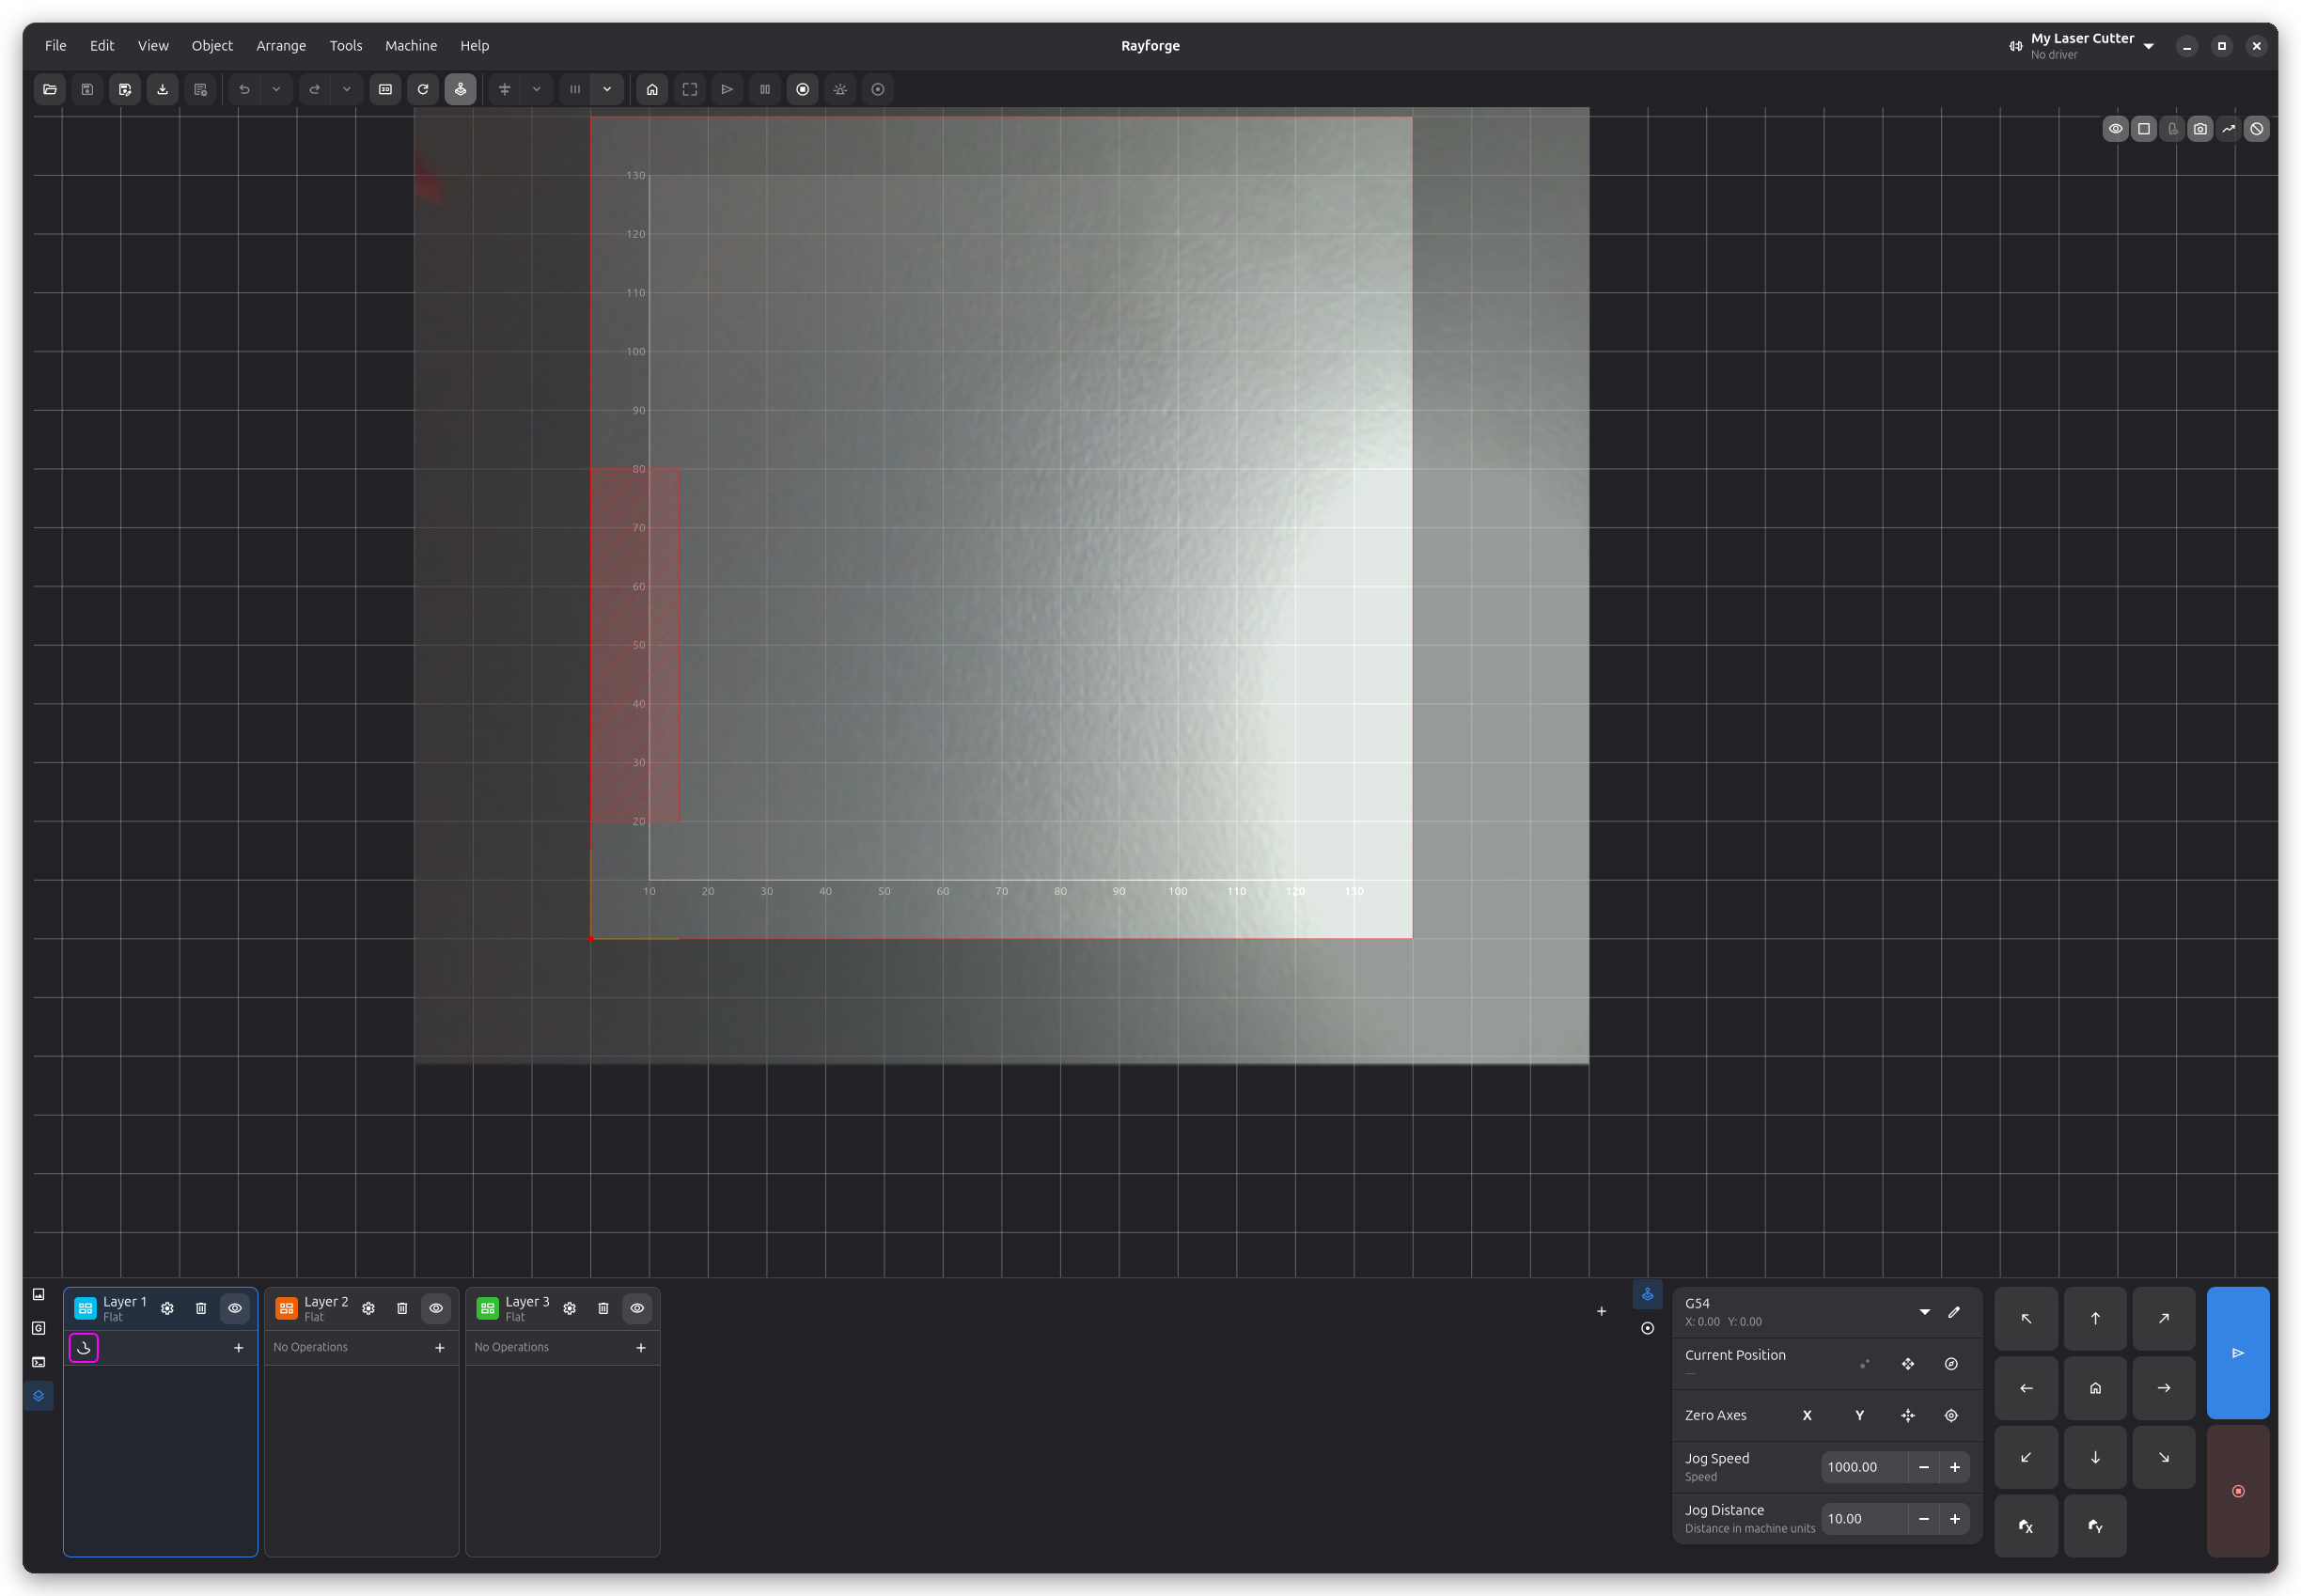The width and height of the screenshot is (2301, 1596).
Task: Expand the undo history dropdown arrow
Action: pyautogui.click(x=276, y=89)
